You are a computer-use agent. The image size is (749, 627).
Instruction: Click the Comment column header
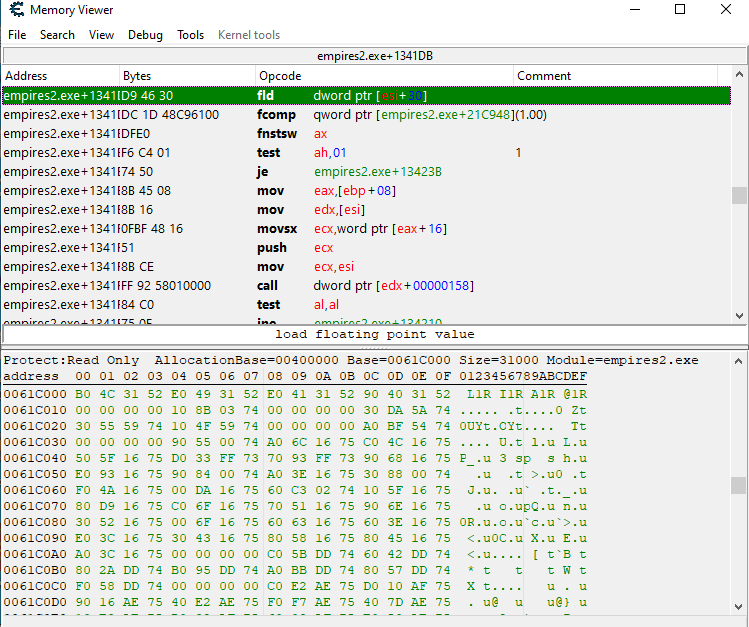pos(615,76)
